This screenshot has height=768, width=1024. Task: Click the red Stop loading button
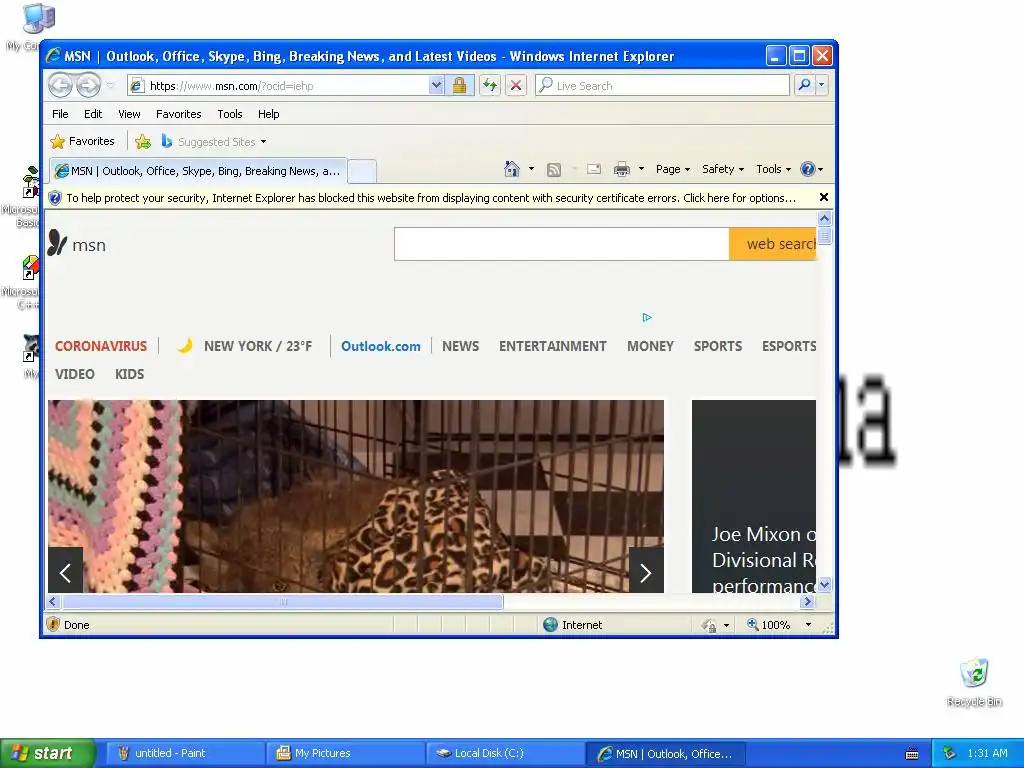point(516,86)
